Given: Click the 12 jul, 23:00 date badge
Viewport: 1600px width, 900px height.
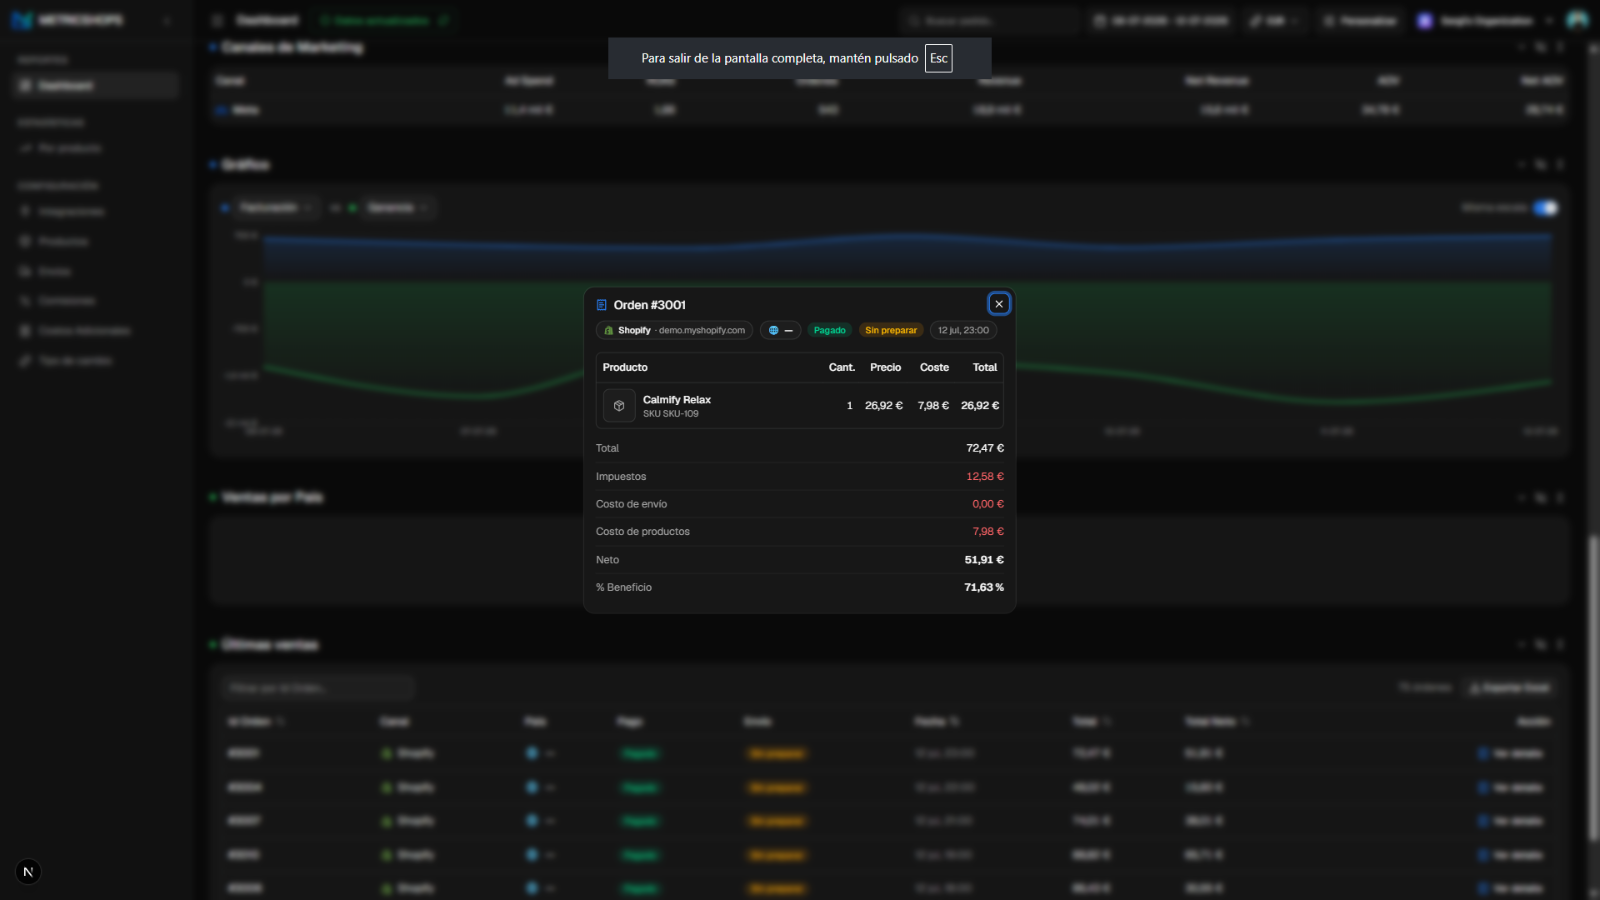Looking at the screenshot, I should pyautogui.click(x=963, y=330).
